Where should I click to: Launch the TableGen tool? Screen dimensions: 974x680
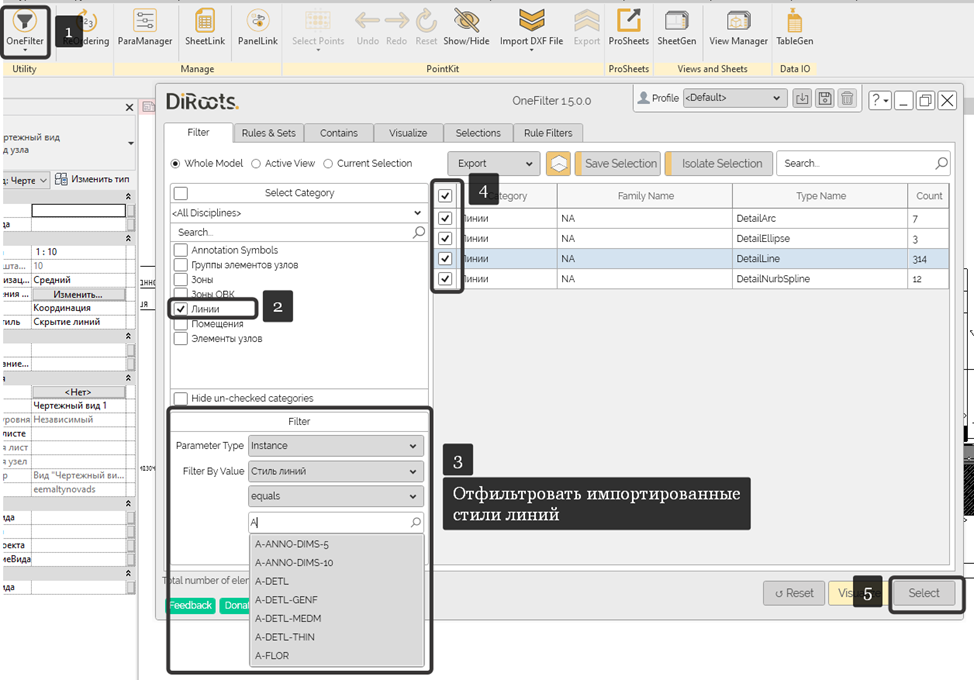point(794,29)
